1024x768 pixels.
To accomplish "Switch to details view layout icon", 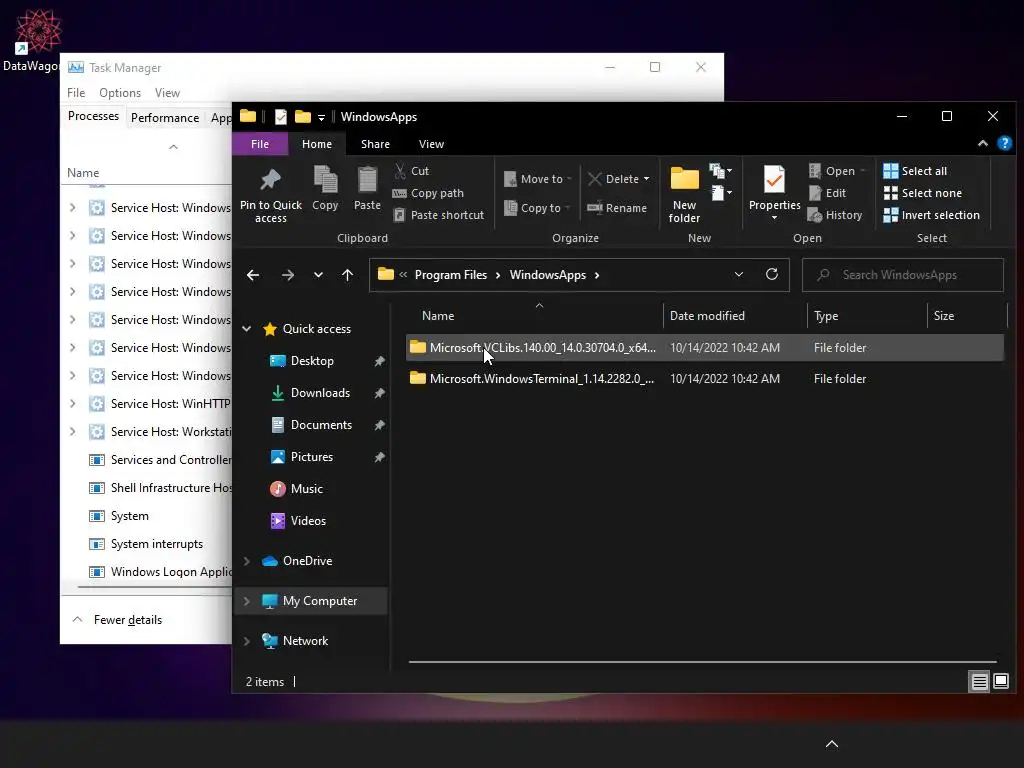I will (980, 682).
